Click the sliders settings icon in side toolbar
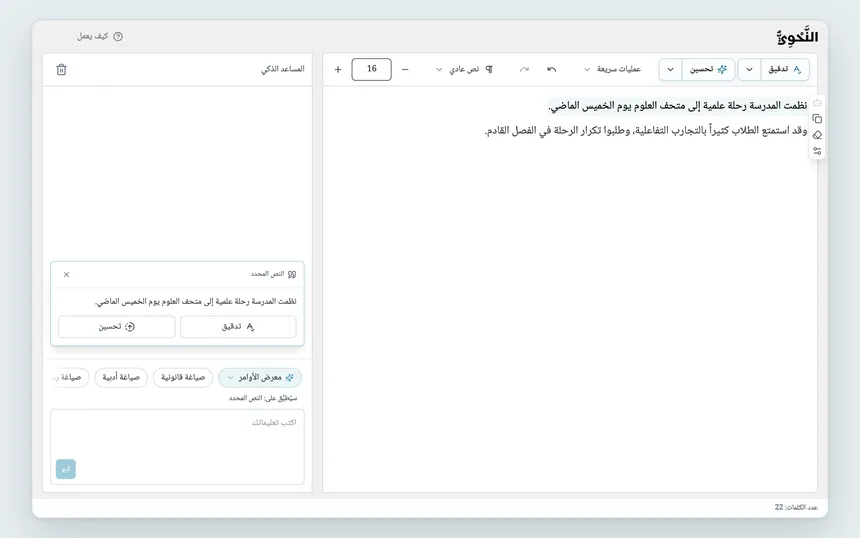 coord(817,151)
